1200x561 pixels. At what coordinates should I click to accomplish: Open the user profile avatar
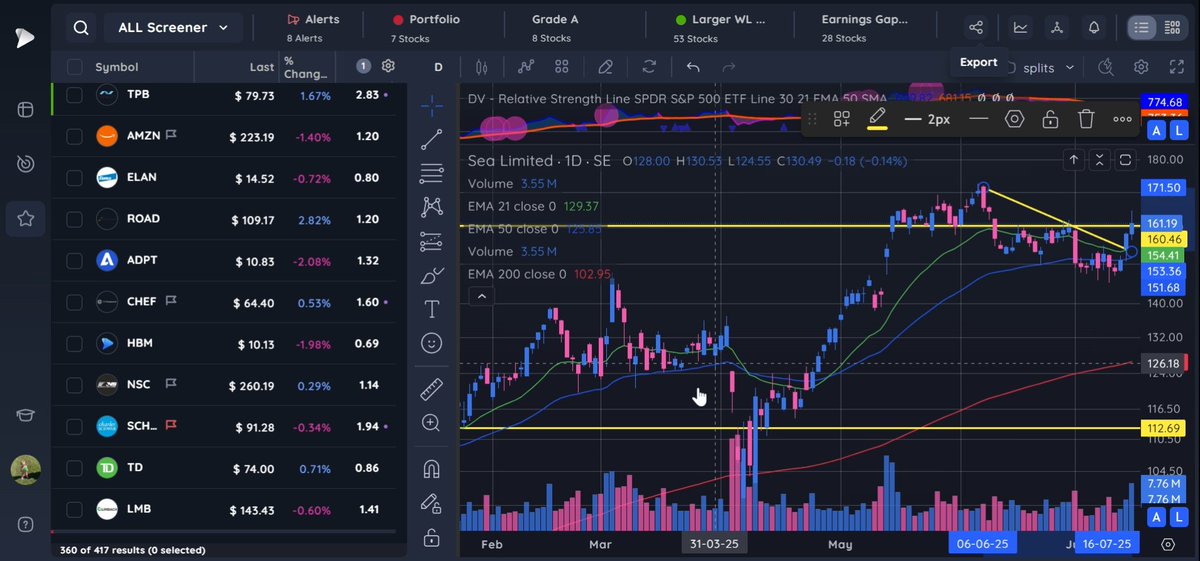(x=25, y=469)
